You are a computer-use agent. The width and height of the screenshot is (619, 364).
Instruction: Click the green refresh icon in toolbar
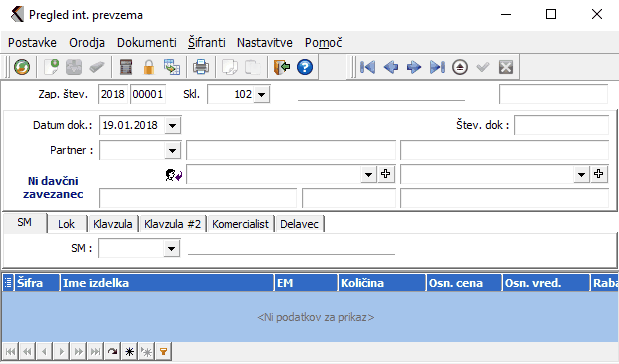click(x=22, y=67)
